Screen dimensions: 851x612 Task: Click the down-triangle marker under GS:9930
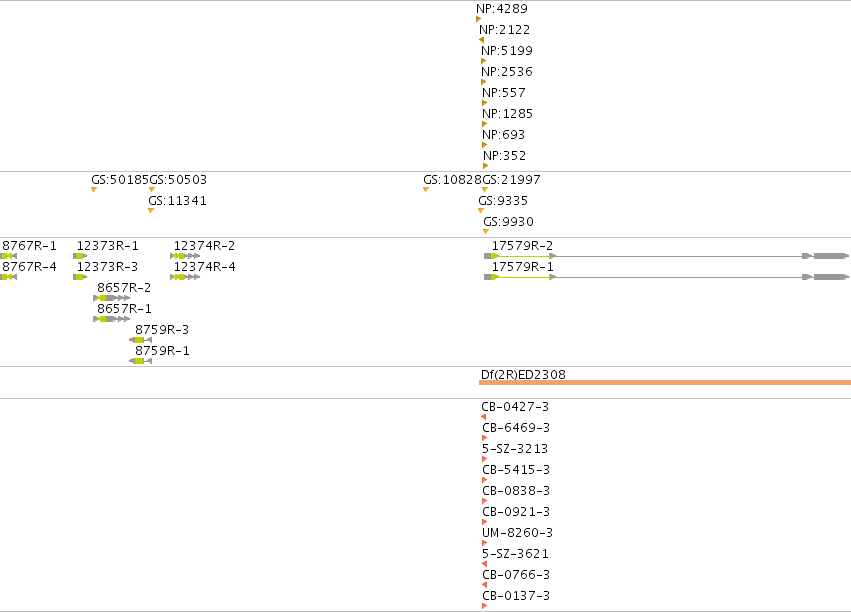click(x=486, y=232)
